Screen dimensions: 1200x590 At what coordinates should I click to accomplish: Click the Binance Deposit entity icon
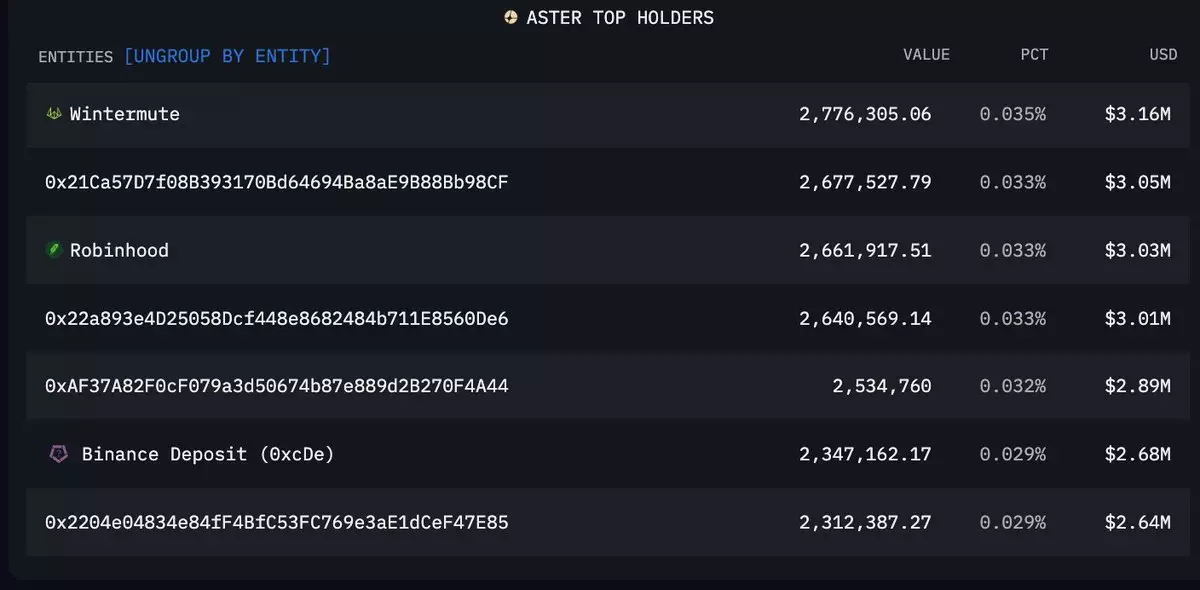point(59,454)
